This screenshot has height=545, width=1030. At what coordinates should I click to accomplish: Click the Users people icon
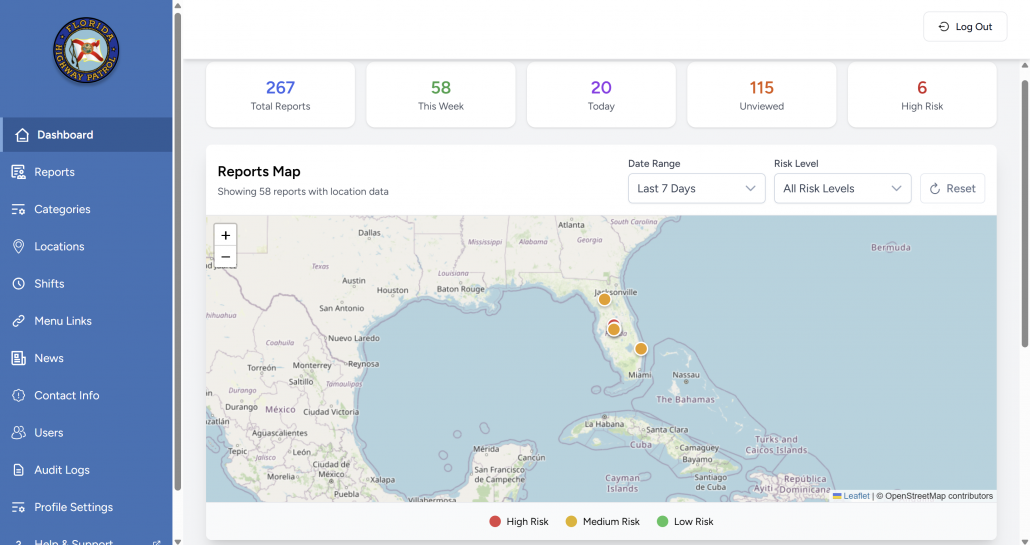[18, 433]
